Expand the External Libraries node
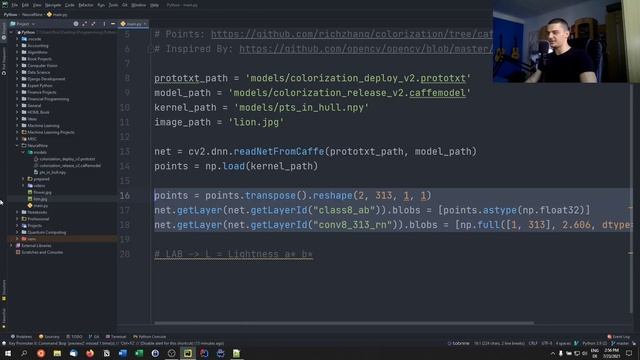Image resolution: width=640 pixels, height=360 pixels. [11, 246]
